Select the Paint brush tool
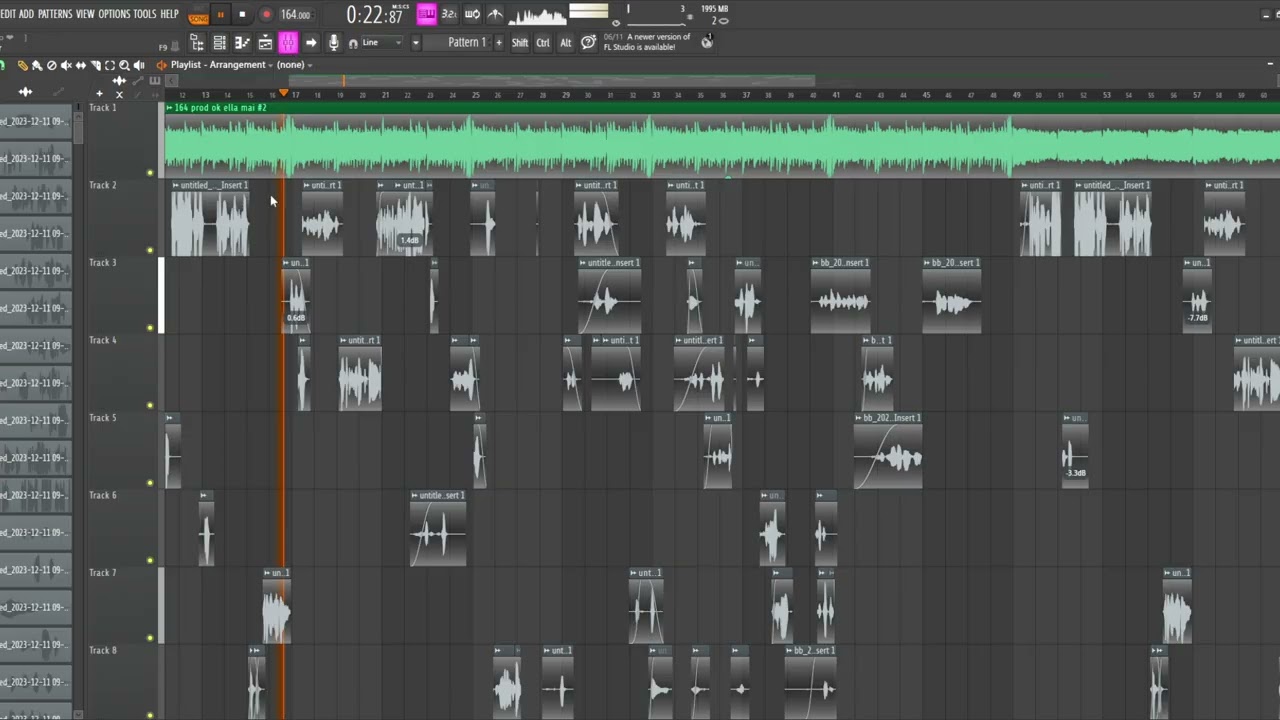This screenshot has height=720, width=1280. (37, 66)
